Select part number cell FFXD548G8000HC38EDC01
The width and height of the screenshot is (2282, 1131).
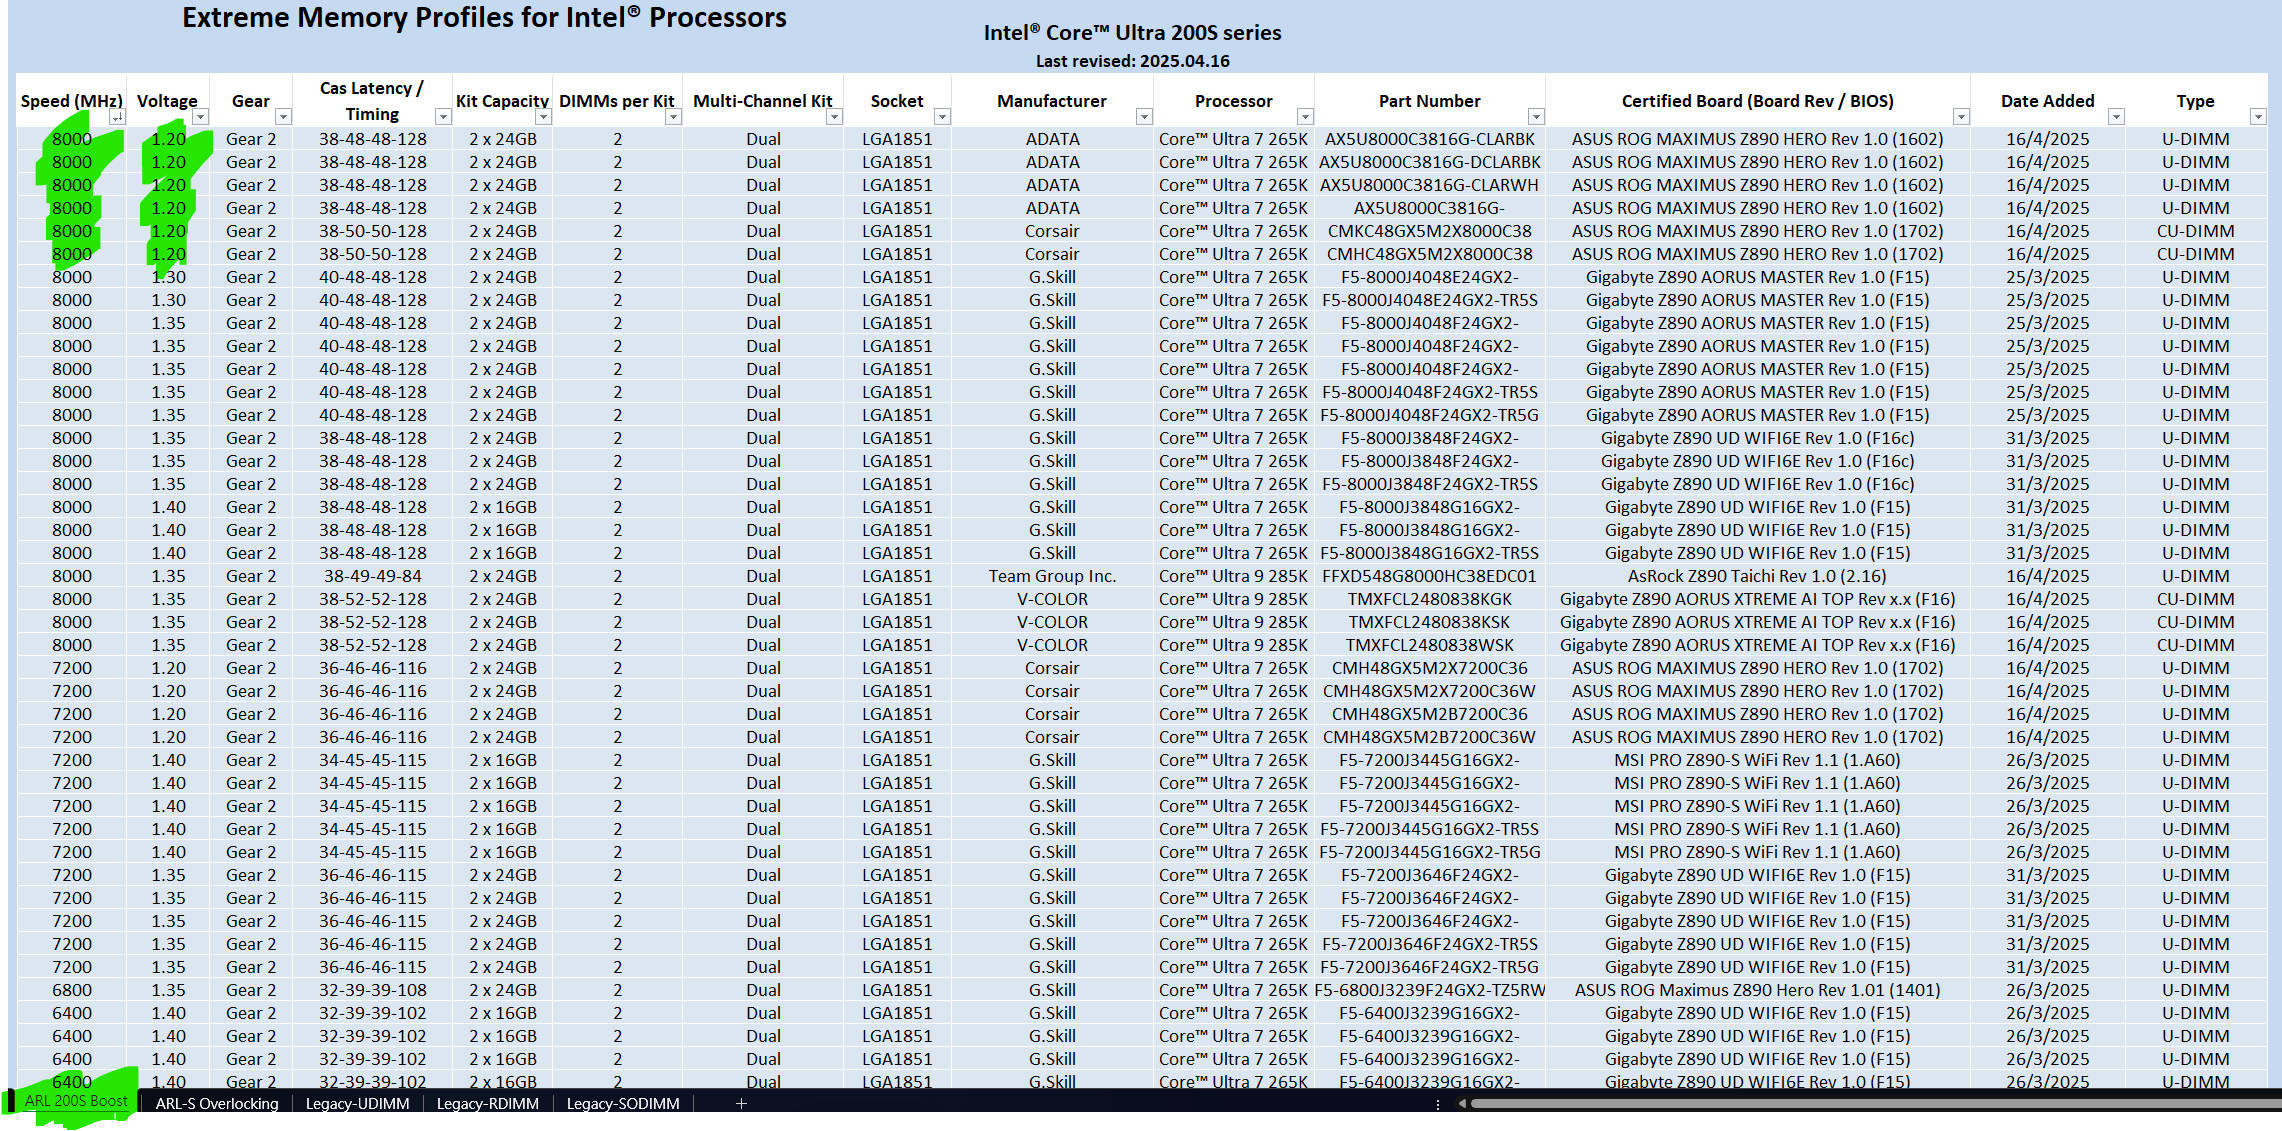coord(1429,576)
